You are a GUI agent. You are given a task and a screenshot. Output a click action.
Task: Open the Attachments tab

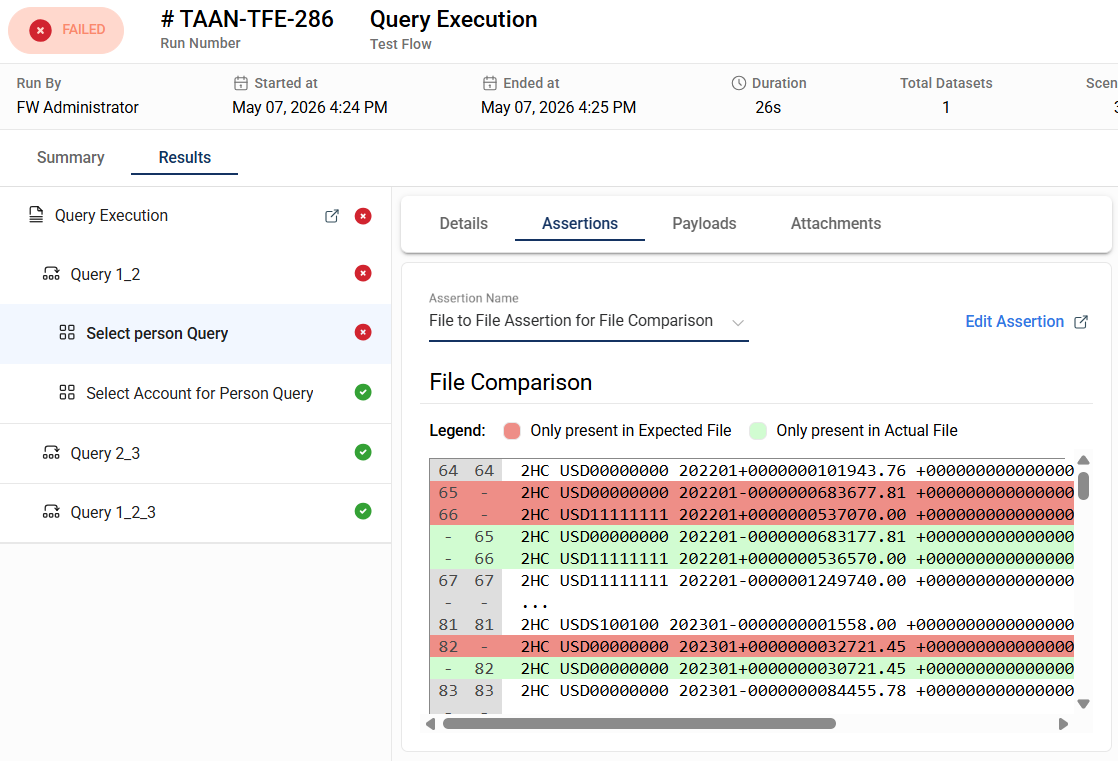point(836,223)
